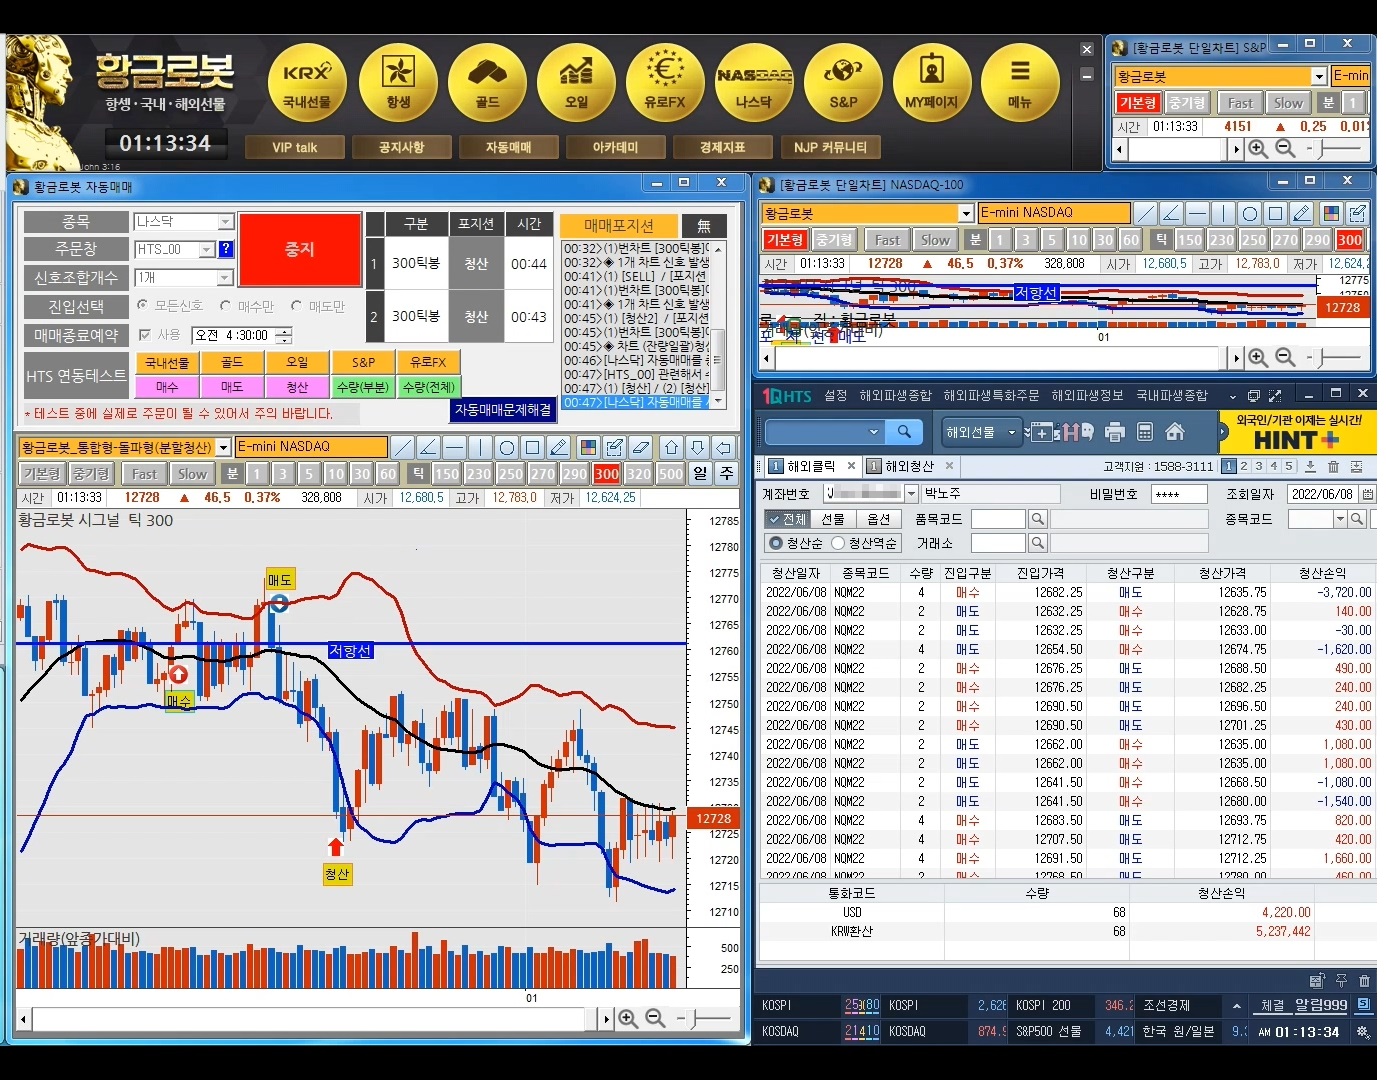Screen dimensions: 1386x1080
Task: Select the rectangle drawing tool in the 통합형 chart toolbar
Action: [532, 447]
